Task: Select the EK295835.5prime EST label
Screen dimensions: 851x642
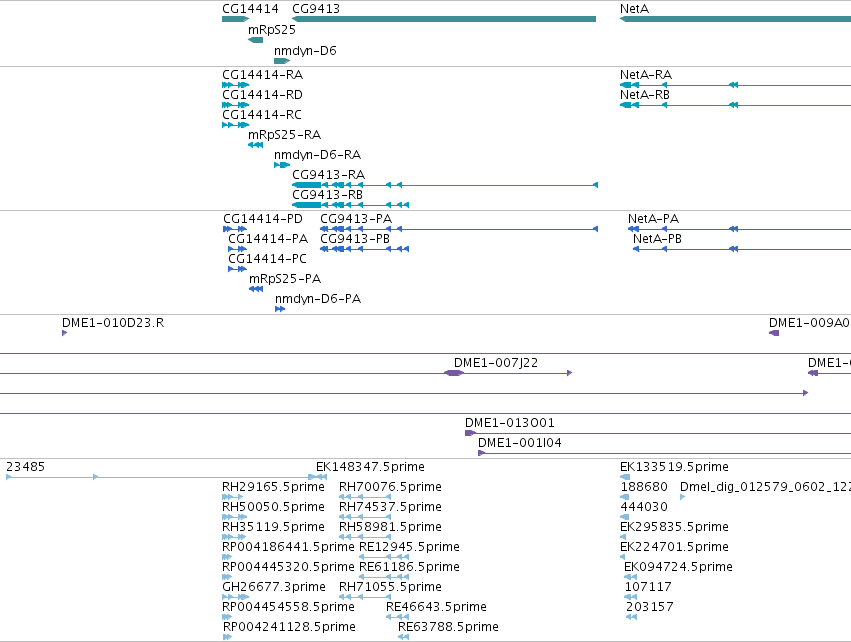Action: [x=675, y=527]
